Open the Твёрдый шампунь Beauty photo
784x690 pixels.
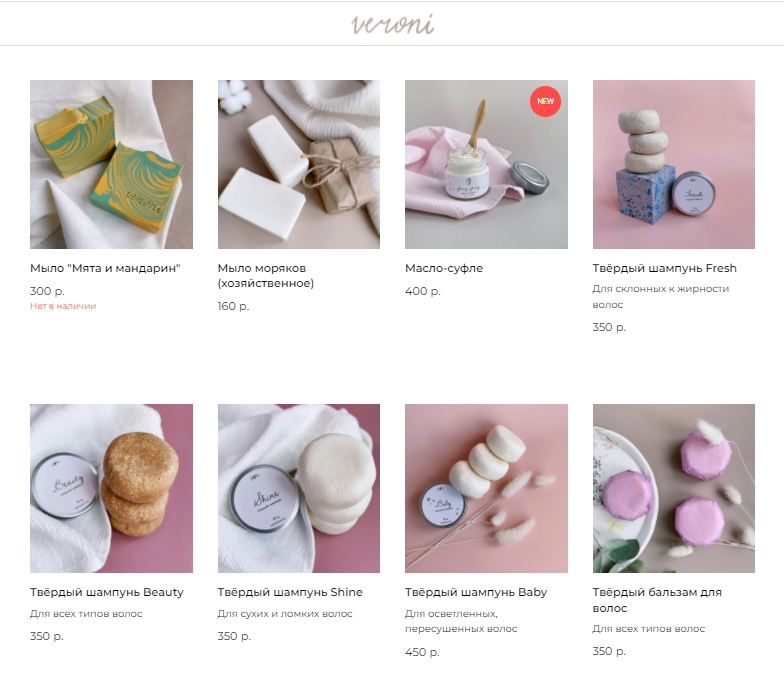(112, 488)
